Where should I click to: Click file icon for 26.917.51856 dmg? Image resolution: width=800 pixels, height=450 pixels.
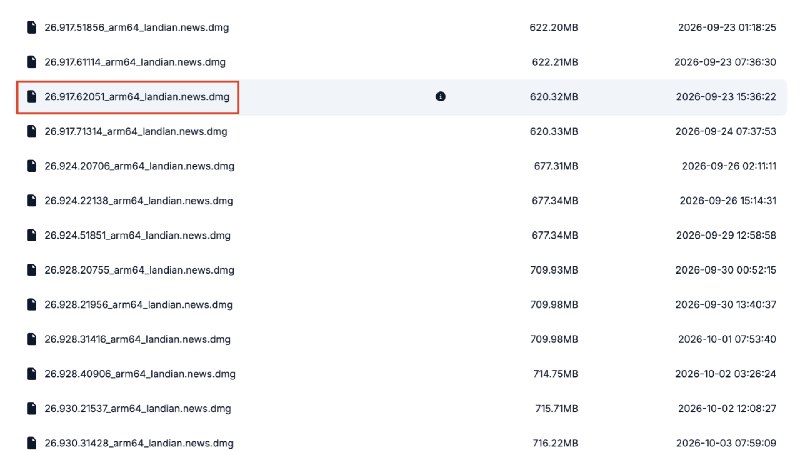(32, 28)
